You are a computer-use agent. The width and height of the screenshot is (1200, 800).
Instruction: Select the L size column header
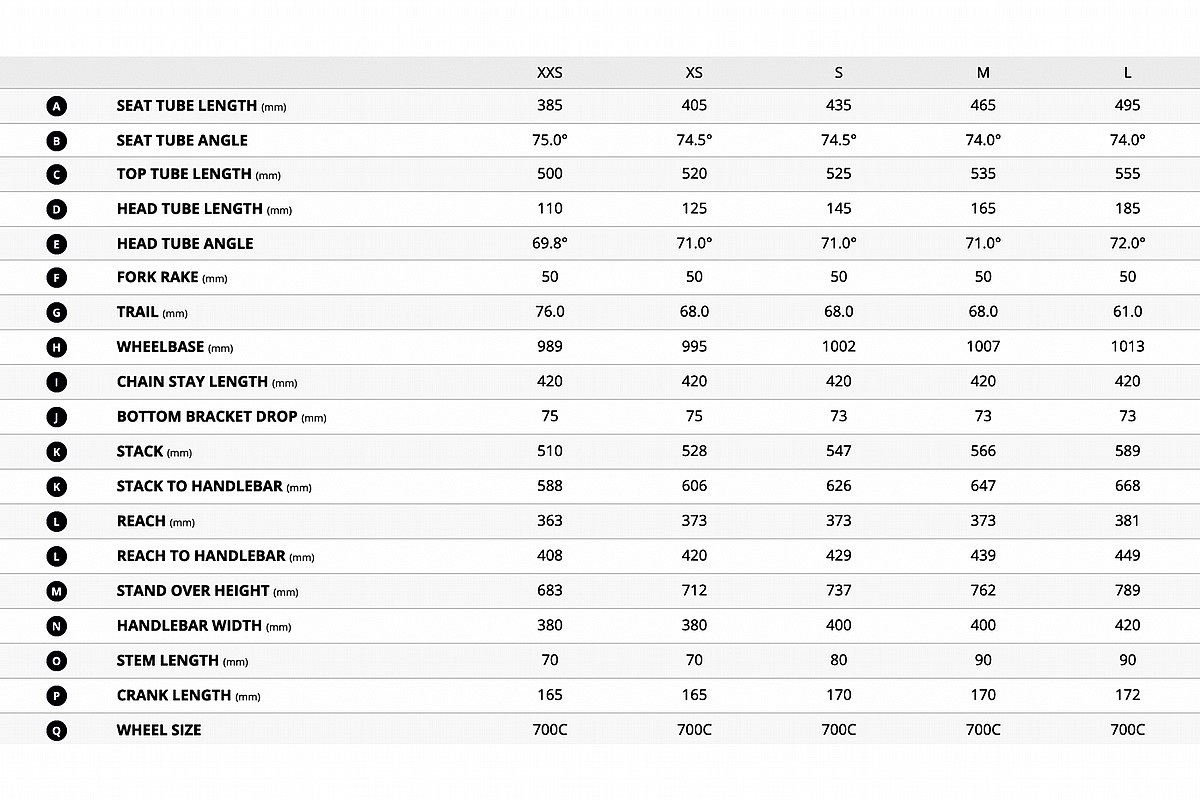click(1127, 73)
